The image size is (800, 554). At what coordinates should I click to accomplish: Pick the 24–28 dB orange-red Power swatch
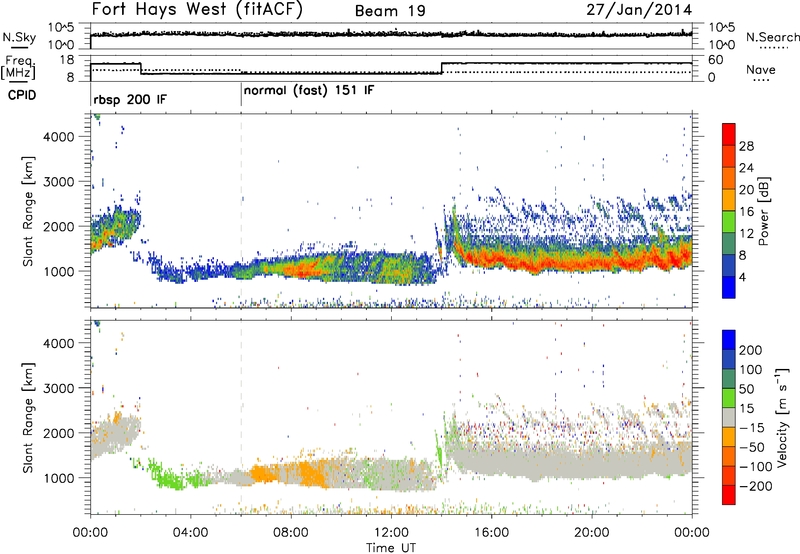[729, 156]
